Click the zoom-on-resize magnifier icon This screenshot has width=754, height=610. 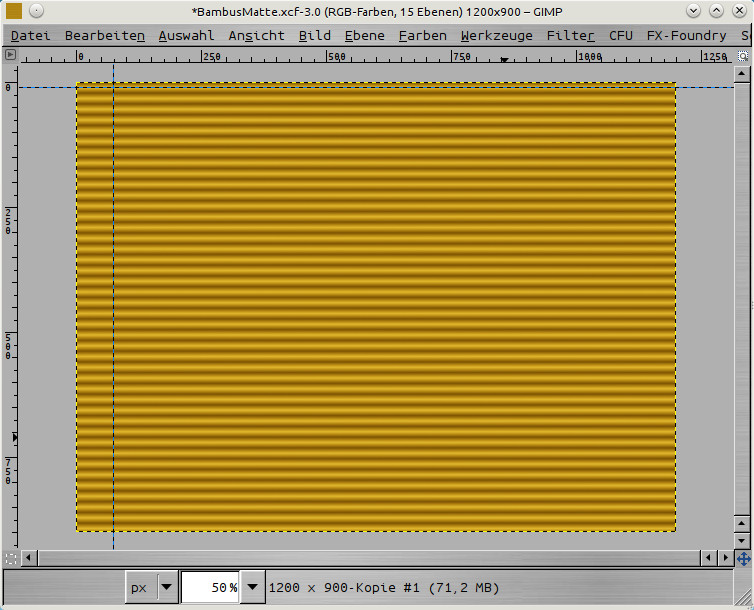click(742, 56)
